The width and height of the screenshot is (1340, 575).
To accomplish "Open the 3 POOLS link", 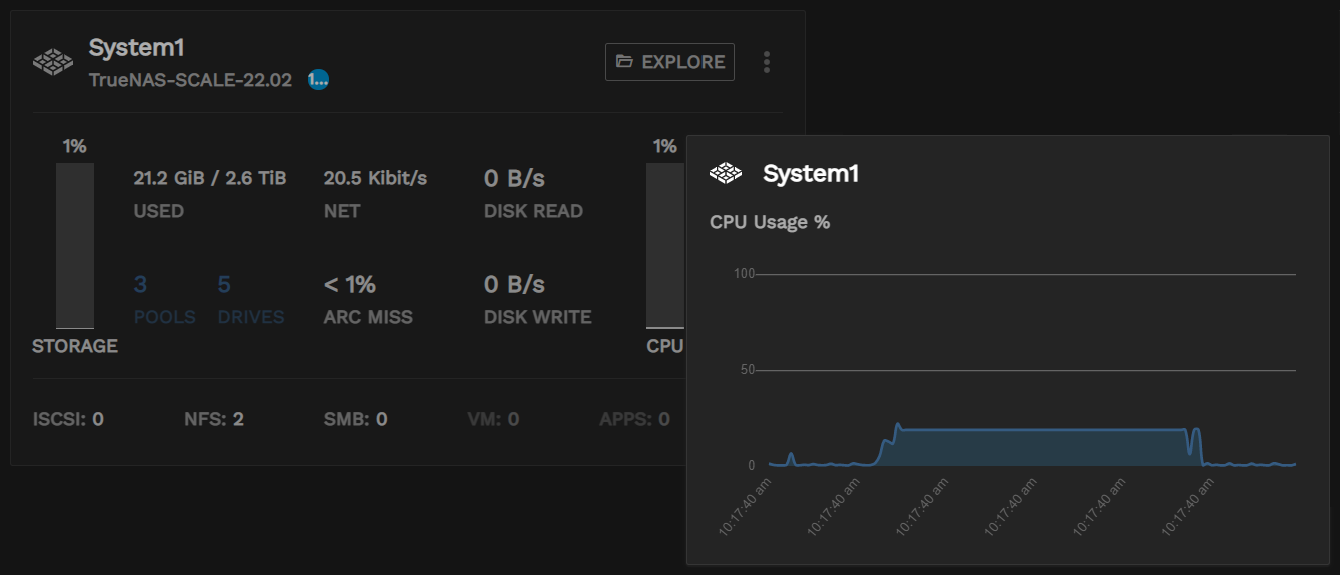I will coord(164,300).
